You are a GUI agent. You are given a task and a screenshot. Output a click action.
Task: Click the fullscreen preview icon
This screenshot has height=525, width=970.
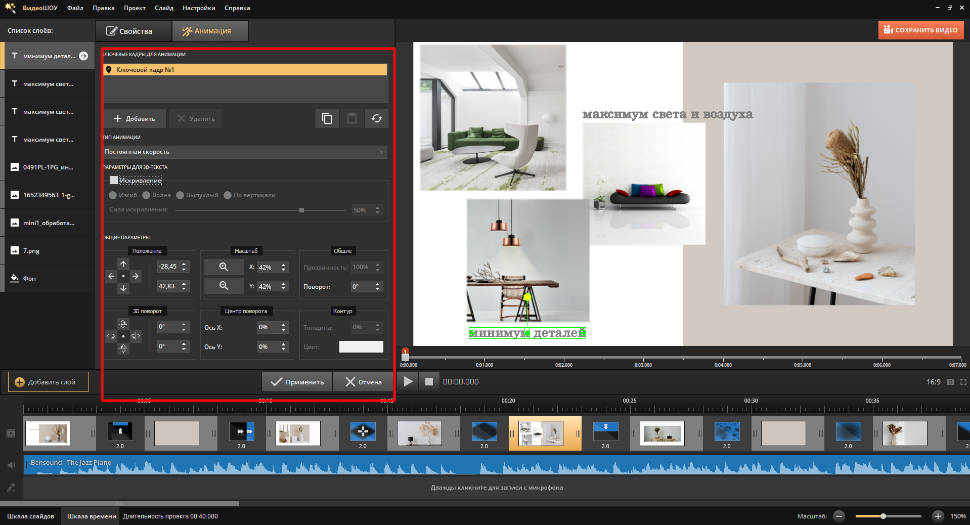tap(963, 382)
